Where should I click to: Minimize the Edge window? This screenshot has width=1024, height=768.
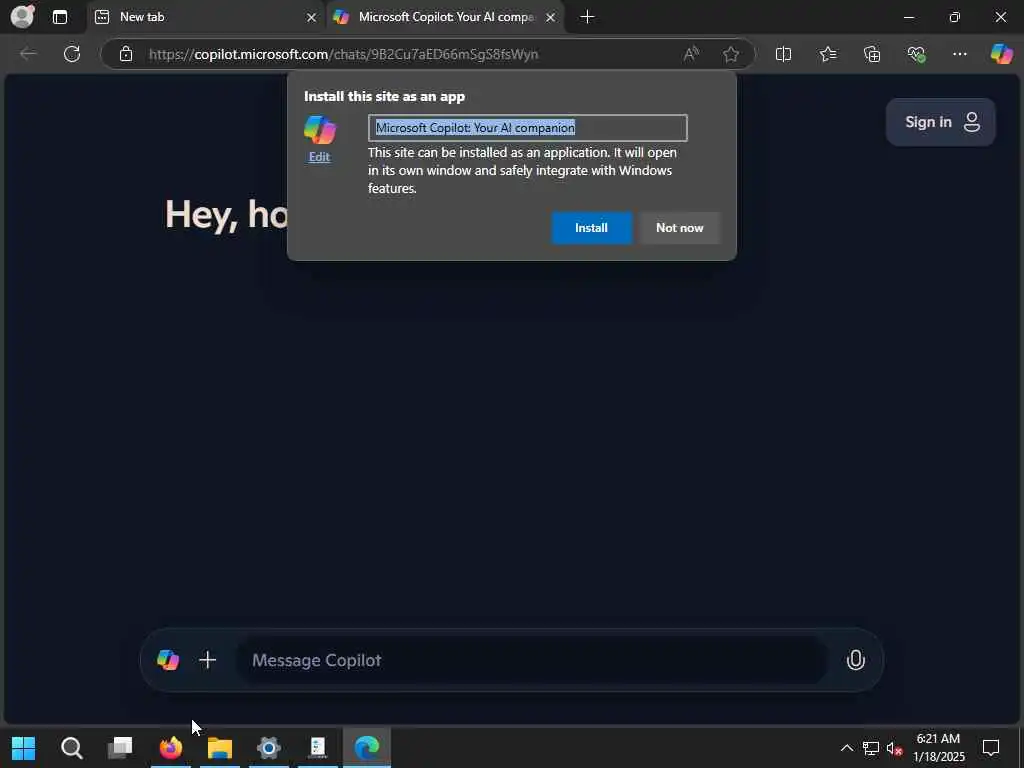(908, 17)
